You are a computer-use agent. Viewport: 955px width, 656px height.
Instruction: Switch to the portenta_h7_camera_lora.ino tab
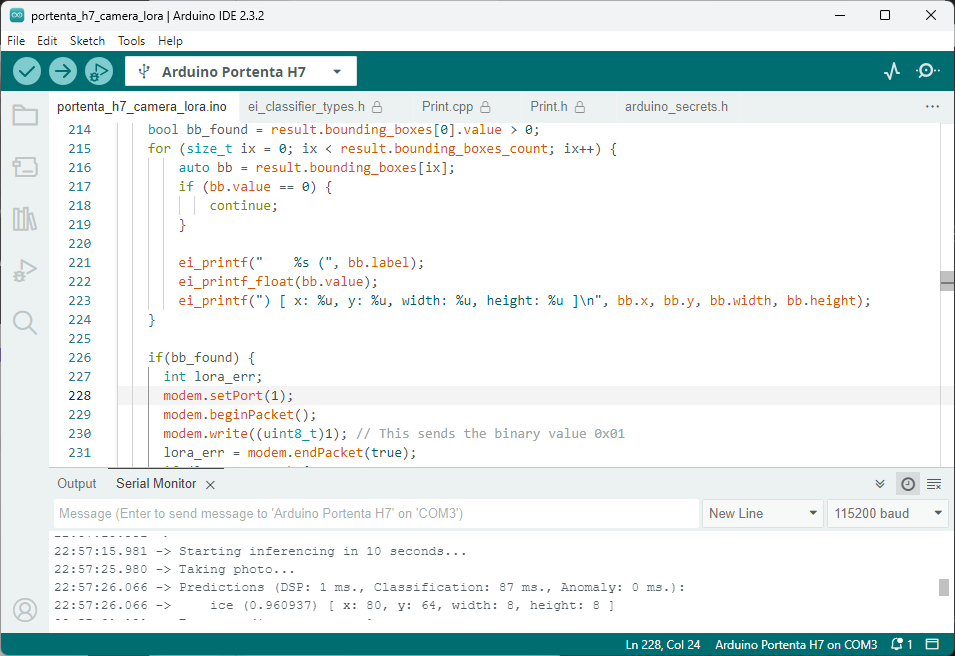coord(142,107)
